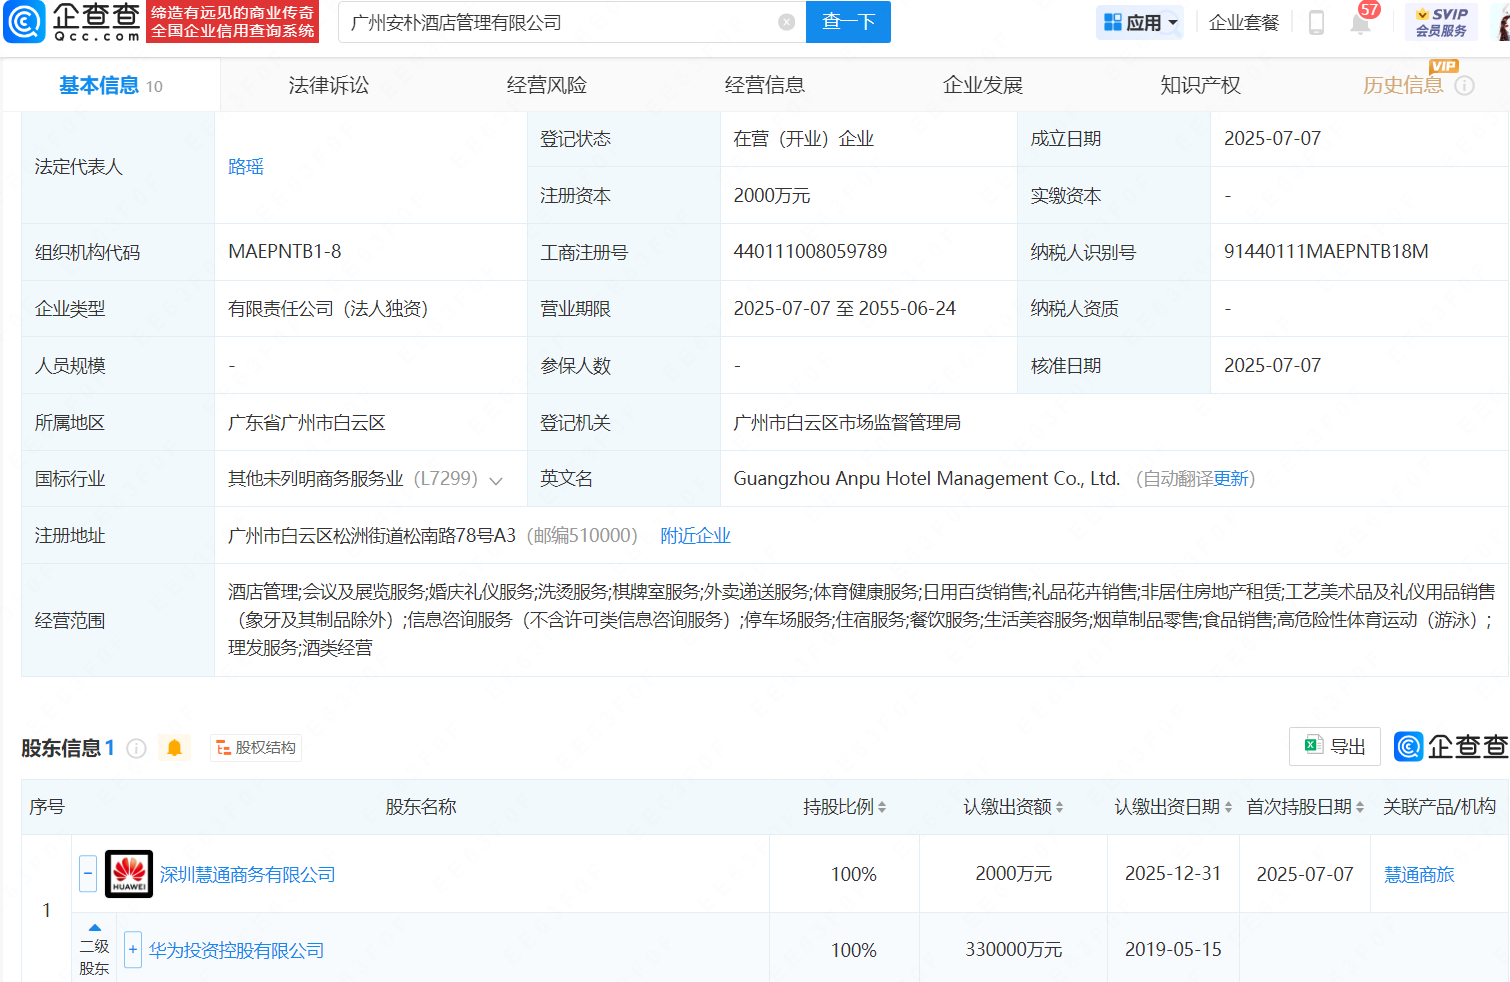This screenshot has height=982, width=1510.
Task: Open the notifications bell with 57 badge
Action: 1360,22
